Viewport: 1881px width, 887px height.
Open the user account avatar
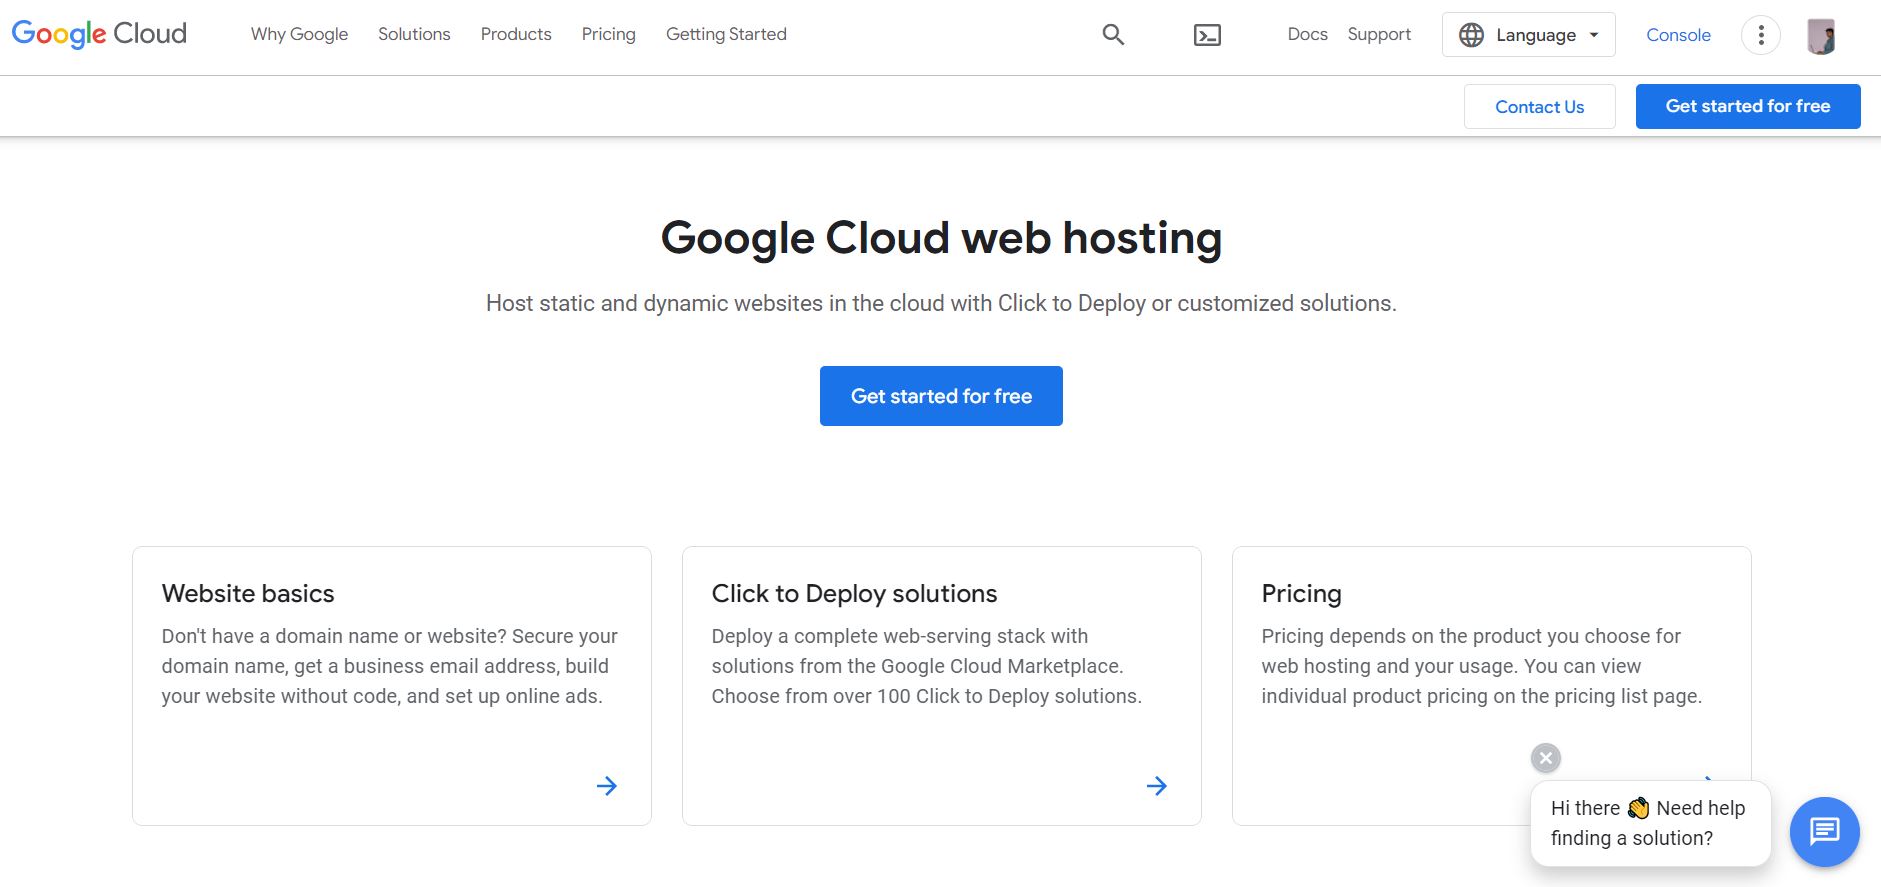click(1821, 36)
